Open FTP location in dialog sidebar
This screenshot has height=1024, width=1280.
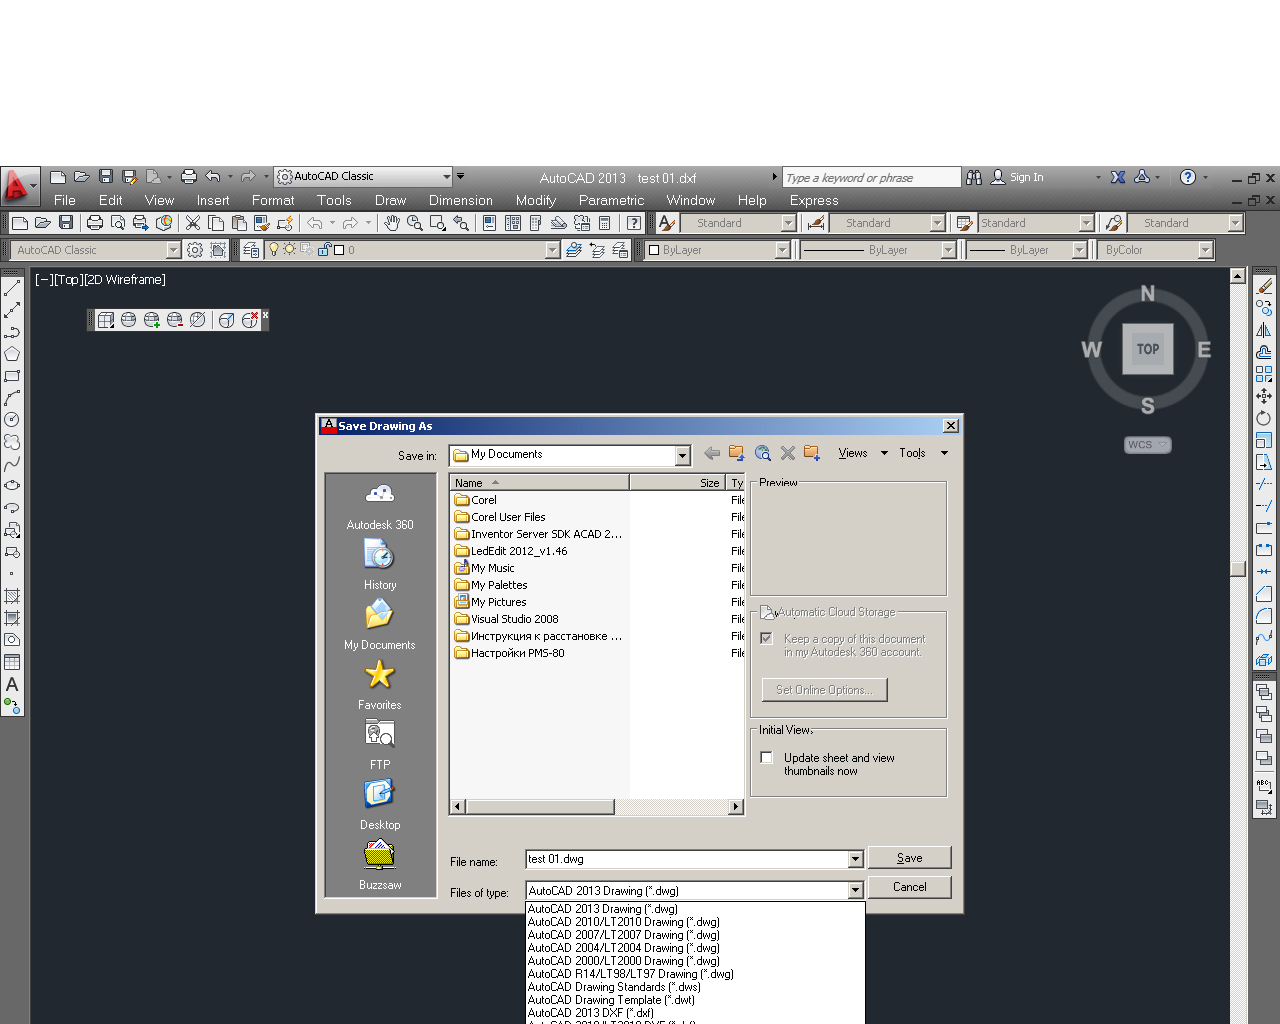tap(380, 746)
